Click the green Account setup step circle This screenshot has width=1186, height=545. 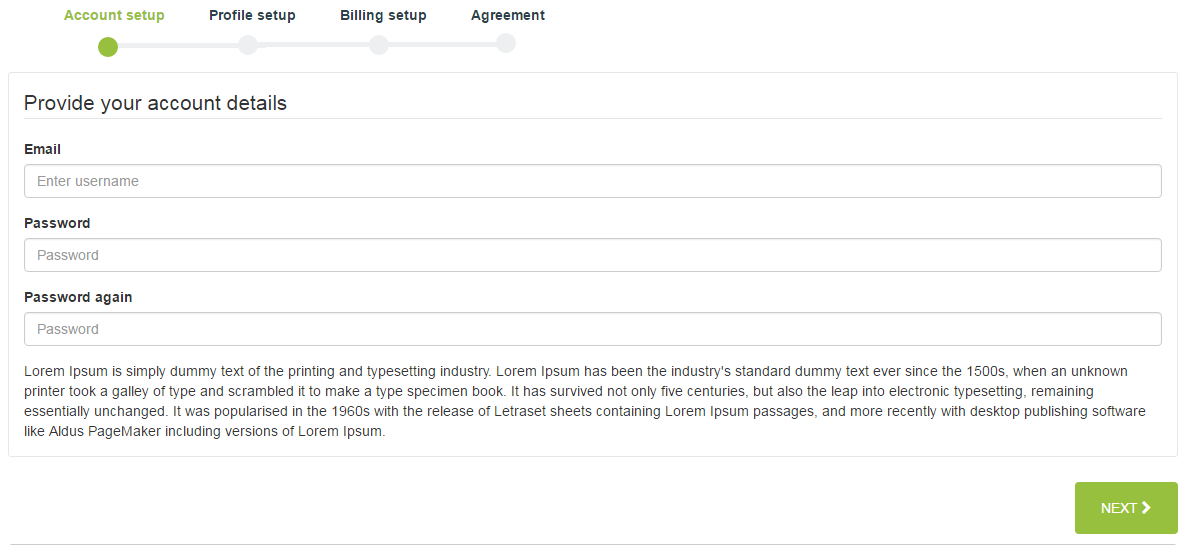click(x=108, y=47)
